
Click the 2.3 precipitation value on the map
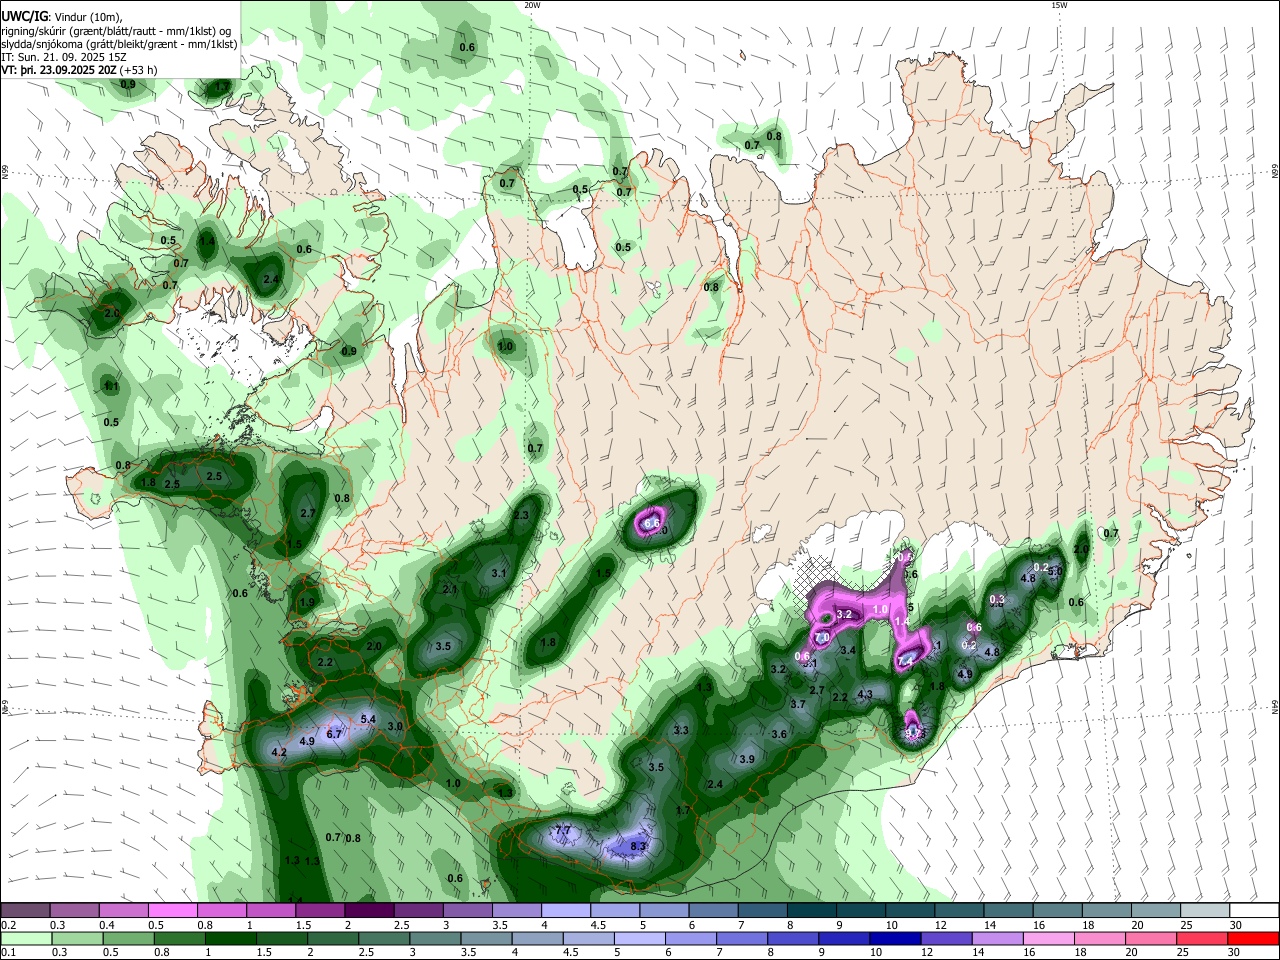pos(521,515)
